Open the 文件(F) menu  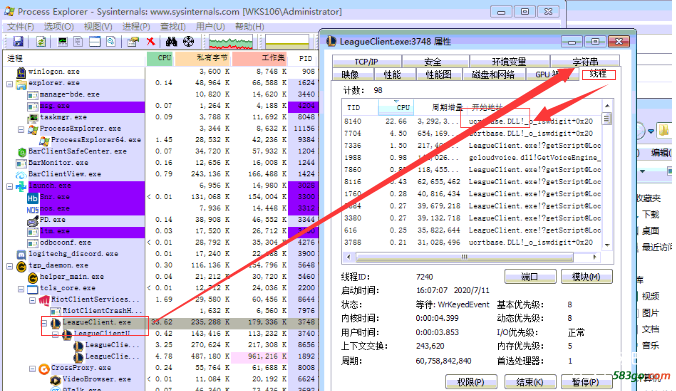(20, 26)
